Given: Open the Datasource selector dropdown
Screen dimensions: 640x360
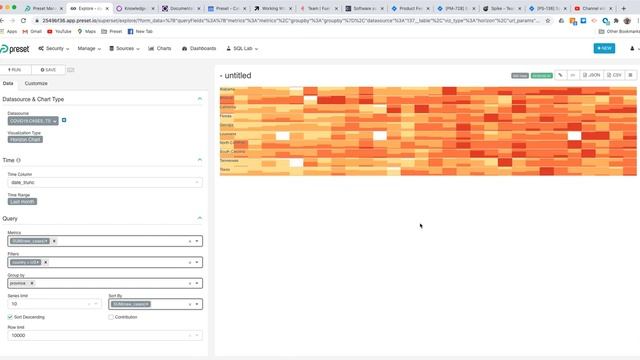Looking at the screenshot, I should click(33, 121).
